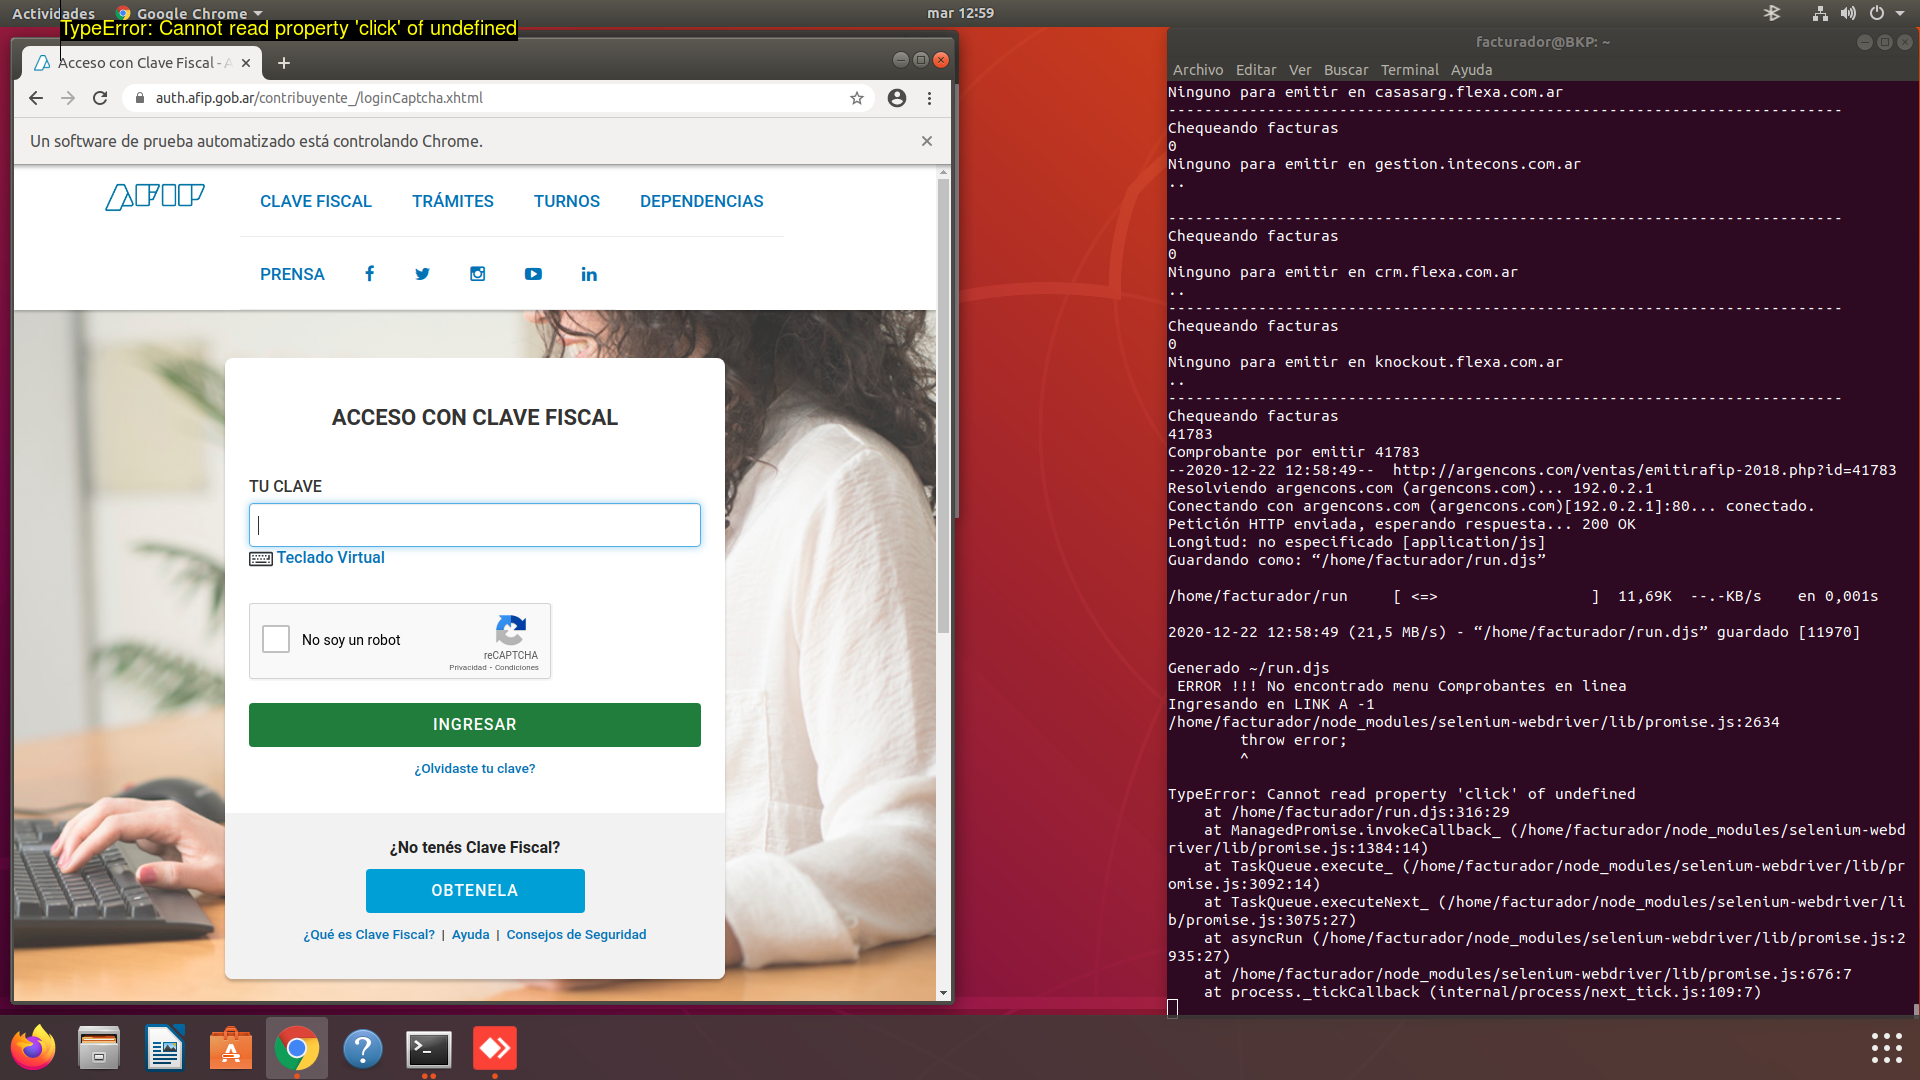Open Chrome profile avatar
1920x1080 pixels.
[x=897, y=98]
